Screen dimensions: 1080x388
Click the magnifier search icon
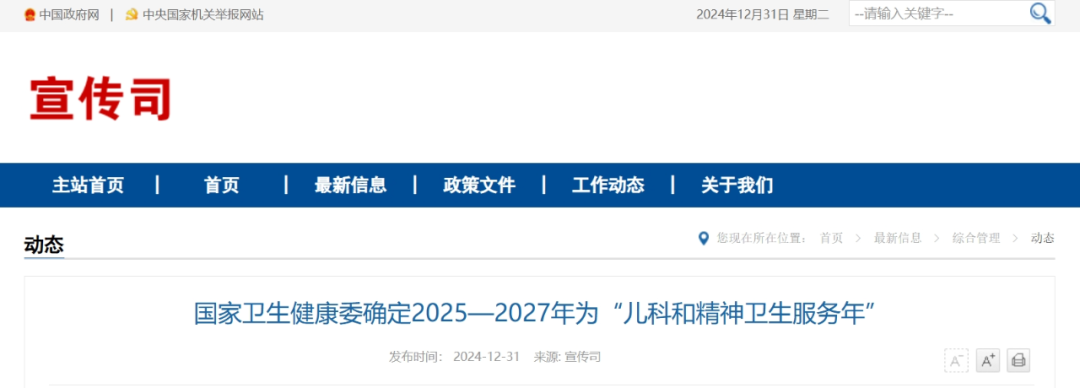tap(1039, 13)
